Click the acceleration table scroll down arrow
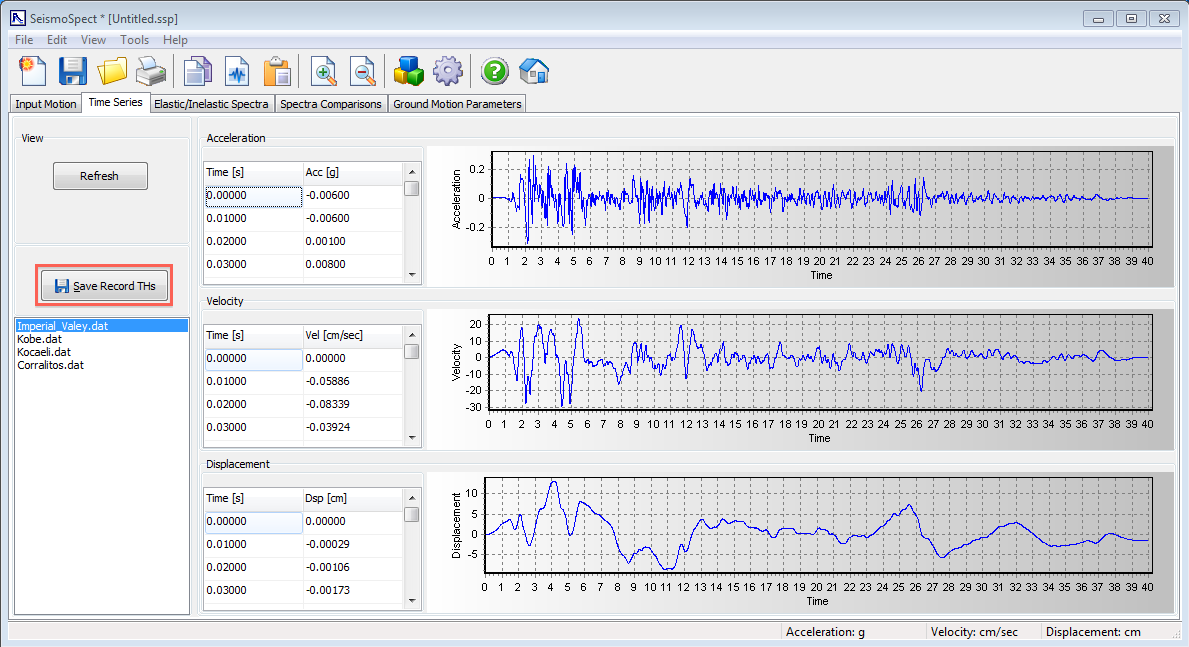The height and width of the screenshot is (647, 1189). [x=411, y=274]
